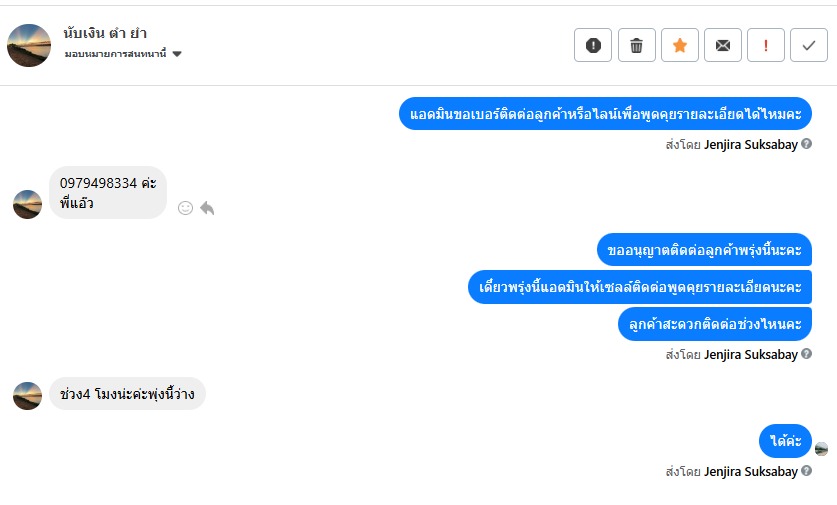This screenshot has height=505, width=837.
Task: Click the customer name นับเงิน ตำ ยำ
Action: [105, 33]
